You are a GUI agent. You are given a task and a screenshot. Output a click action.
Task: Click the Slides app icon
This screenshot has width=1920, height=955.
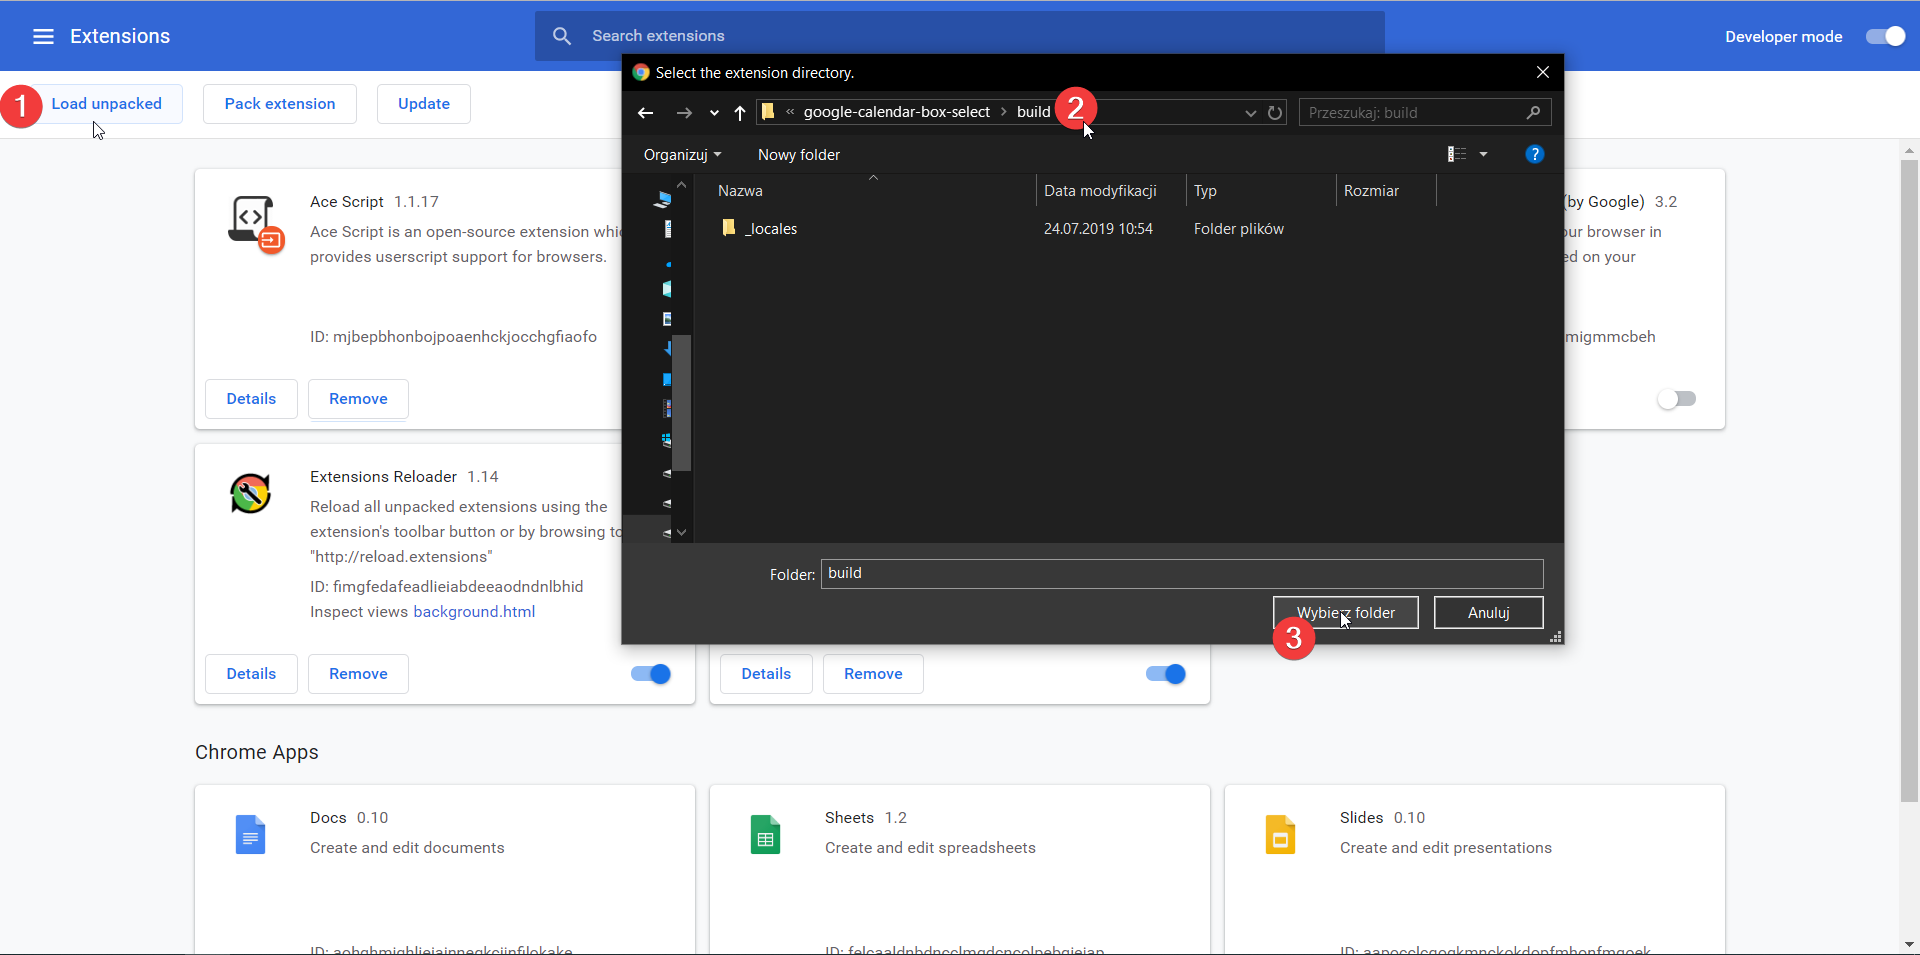coord(1280,835)
